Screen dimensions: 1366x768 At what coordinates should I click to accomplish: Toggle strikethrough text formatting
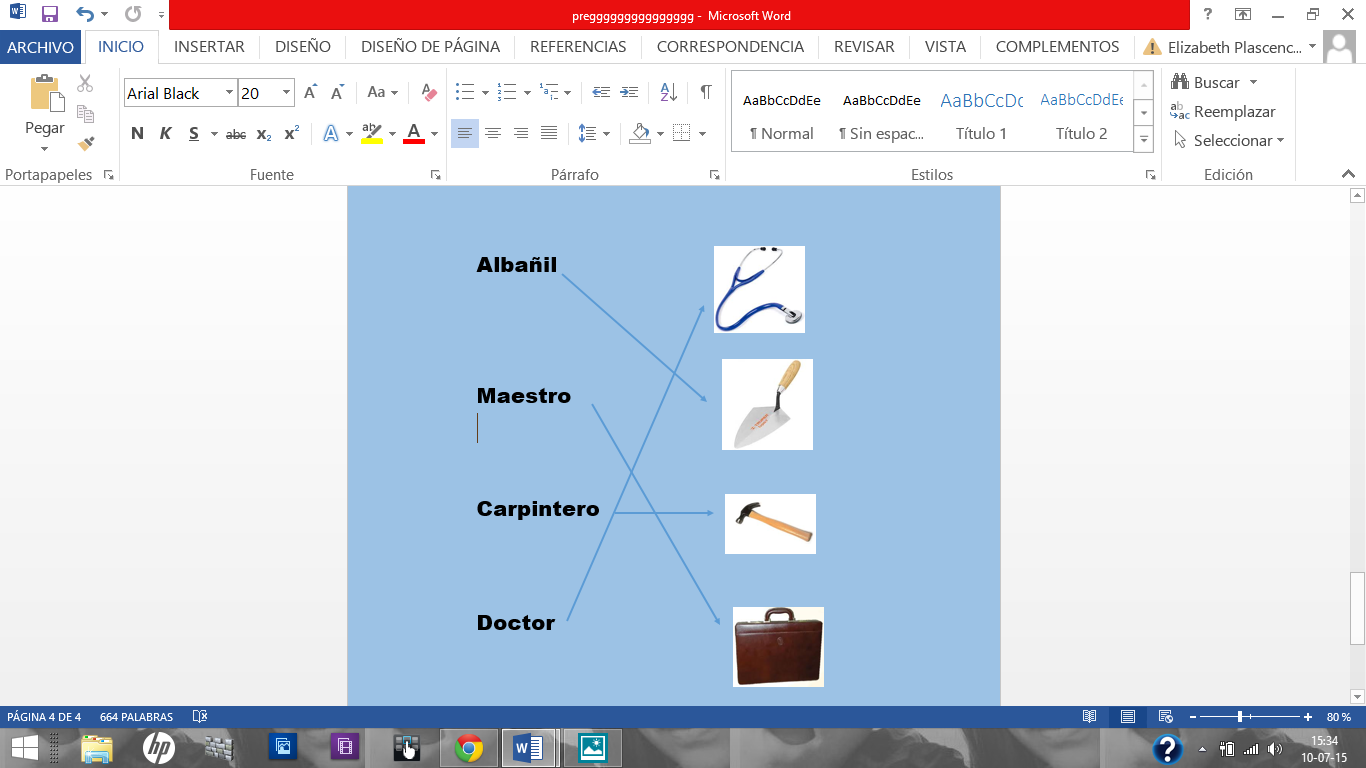pos(236,134)
